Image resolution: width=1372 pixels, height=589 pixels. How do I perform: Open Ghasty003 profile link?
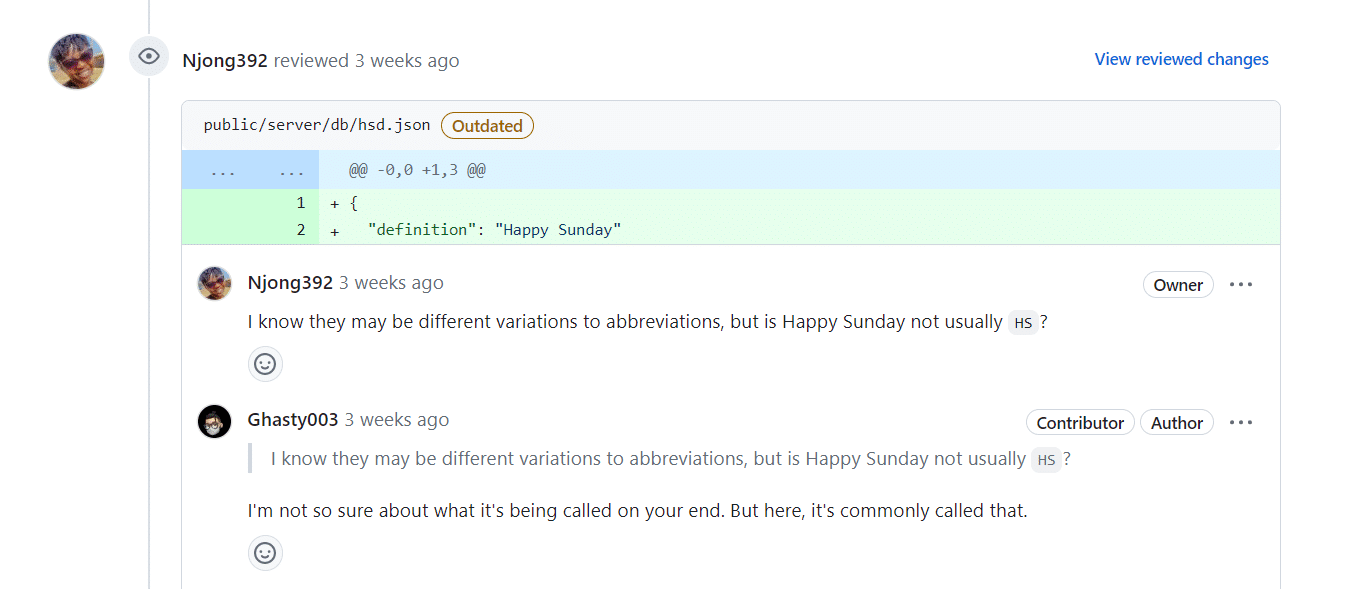click(293, 420)
